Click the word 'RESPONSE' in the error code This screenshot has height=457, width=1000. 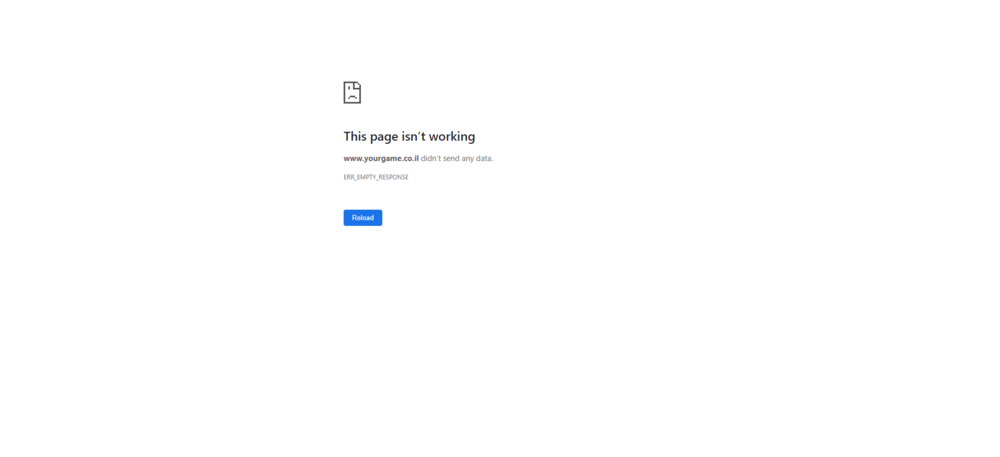click(x=393, y=177)
